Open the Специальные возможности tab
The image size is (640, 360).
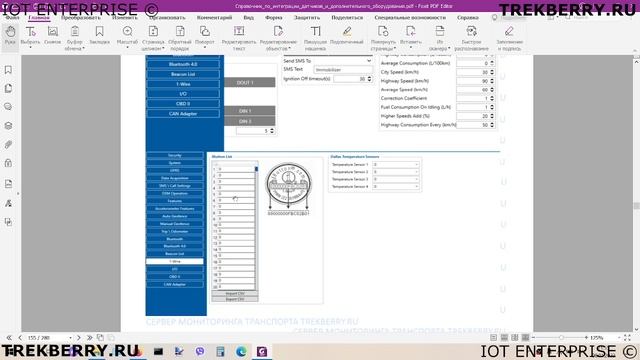(410, 18)
